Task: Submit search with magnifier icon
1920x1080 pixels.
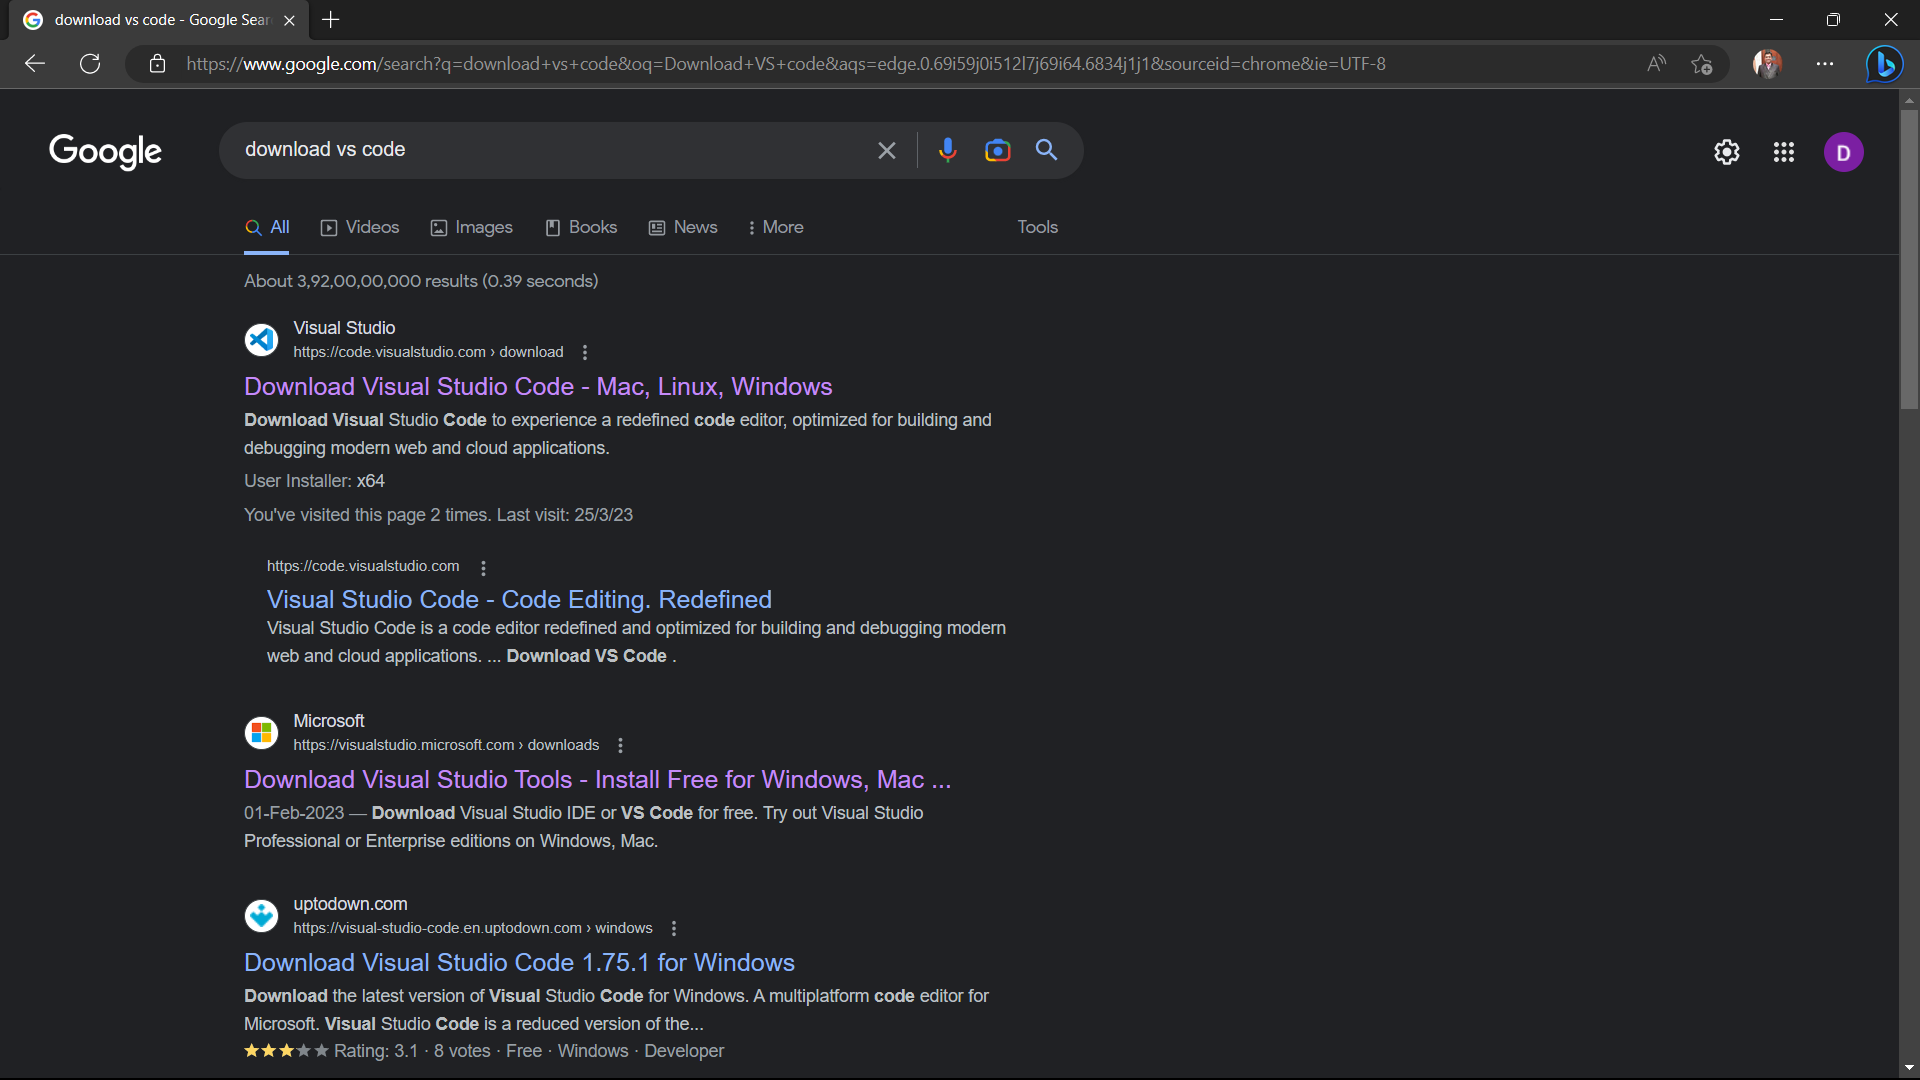Action: [x=1046, y=150]
